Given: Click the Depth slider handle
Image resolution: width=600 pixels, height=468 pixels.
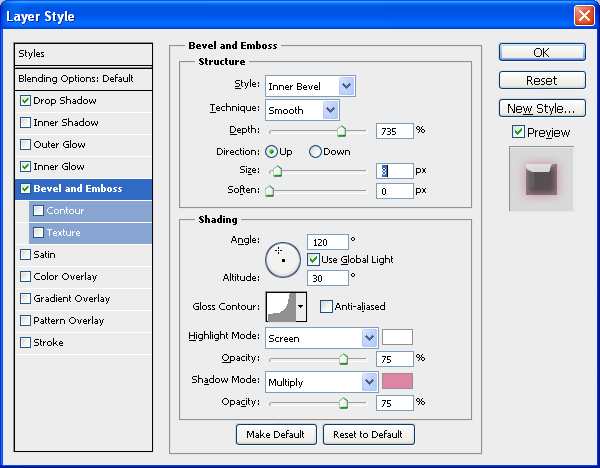Looking at the screenshot, I should pos(341,131).
